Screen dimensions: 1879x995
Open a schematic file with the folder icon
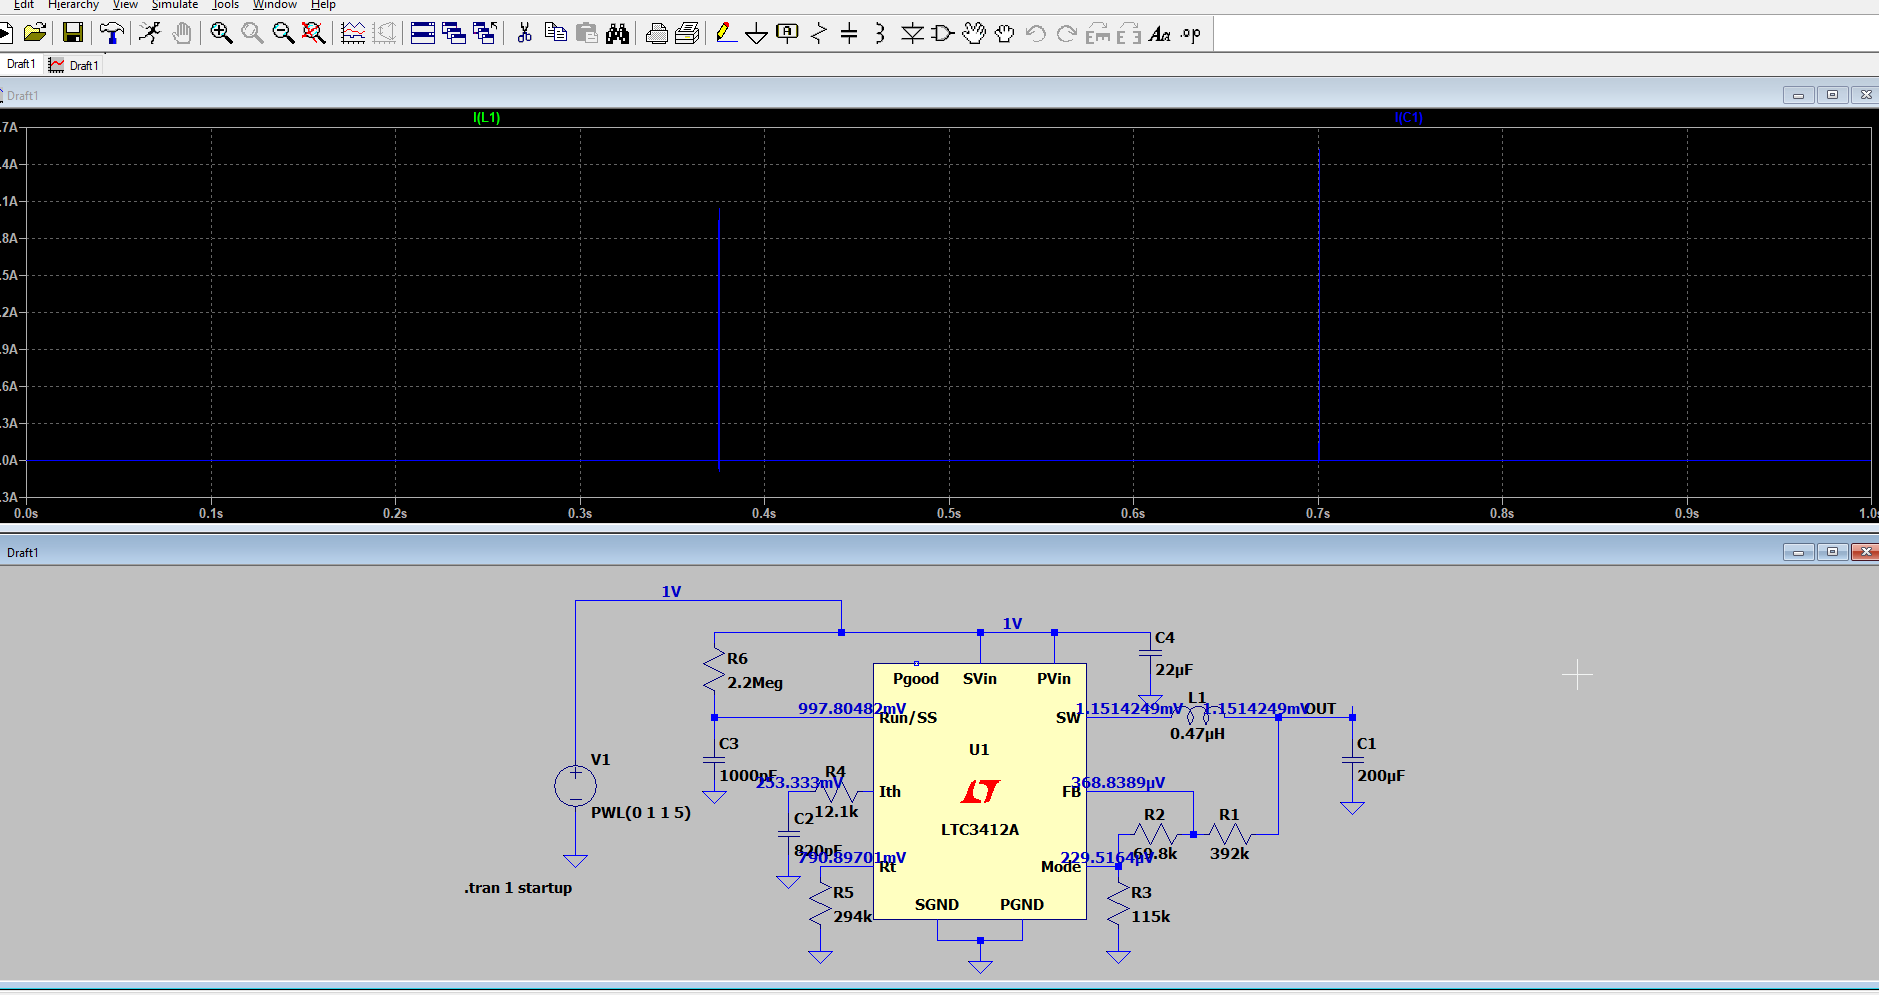click(x=35, y=33)
